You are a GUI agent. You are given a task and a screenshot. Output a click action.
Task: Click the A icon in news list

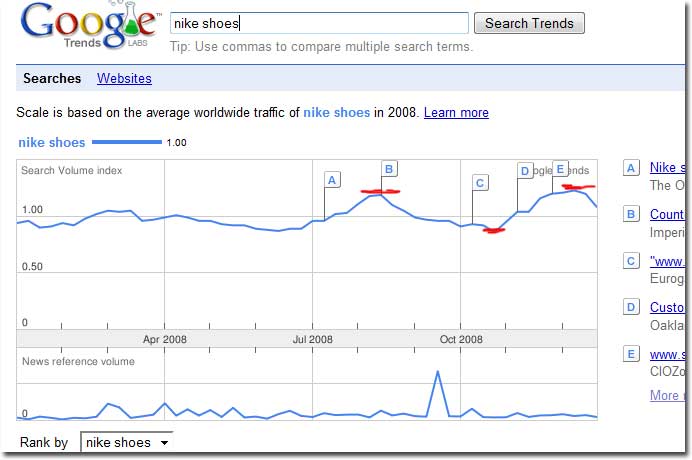point(631,168)
